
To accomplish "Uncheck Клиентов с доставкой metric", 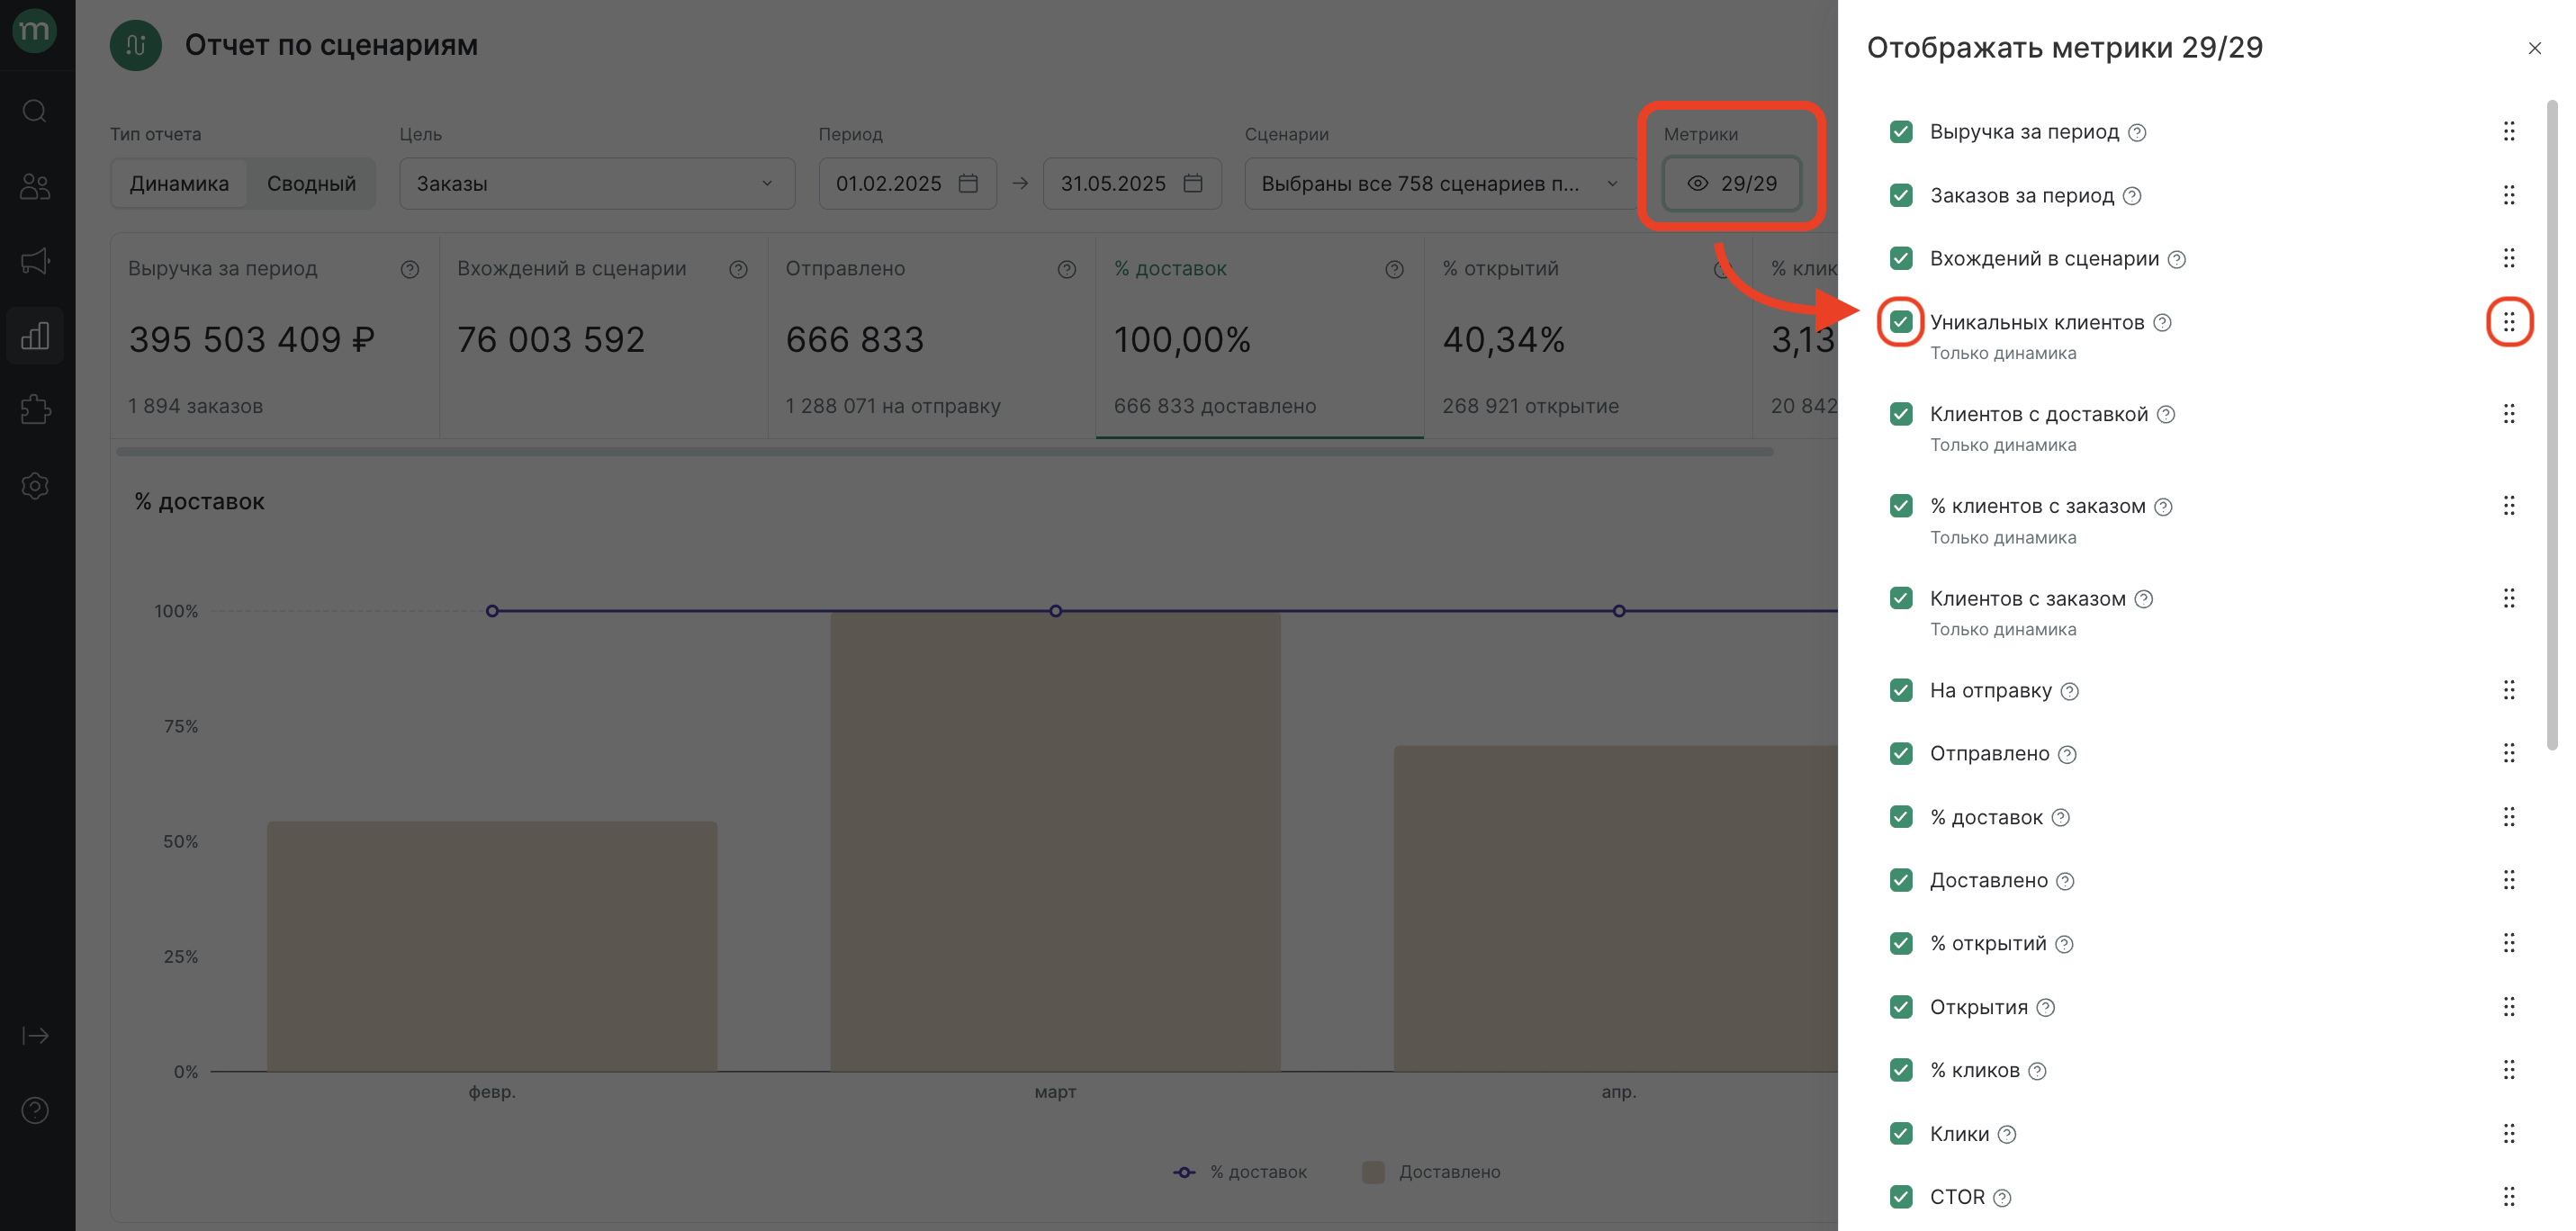I will (x=1901, y=414).
